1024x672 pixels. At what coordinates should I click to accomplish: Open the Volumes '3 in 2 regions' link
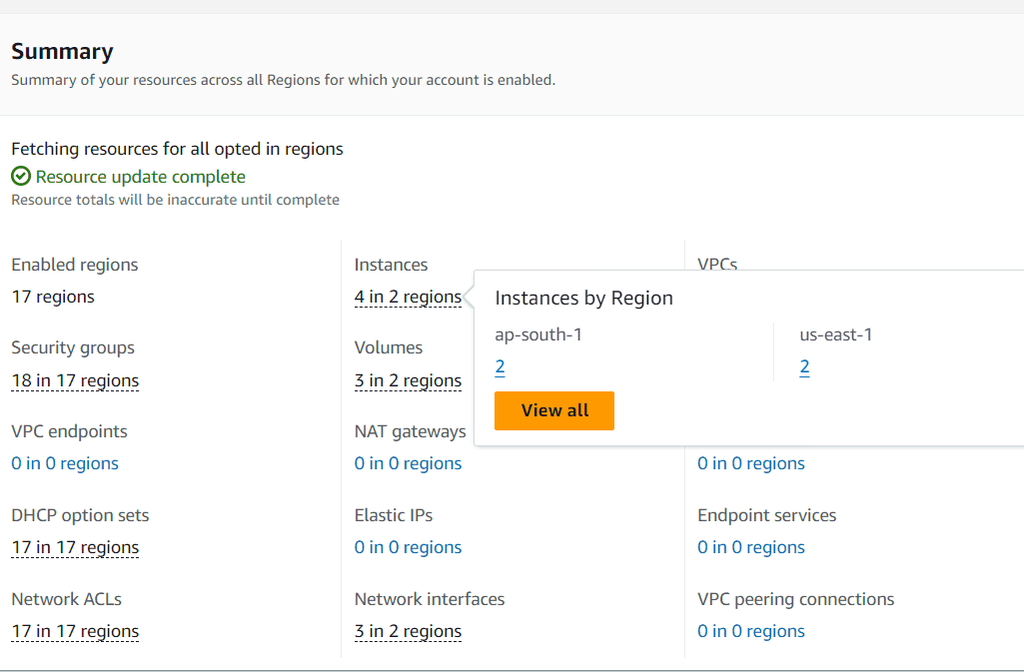click(408, 380)
